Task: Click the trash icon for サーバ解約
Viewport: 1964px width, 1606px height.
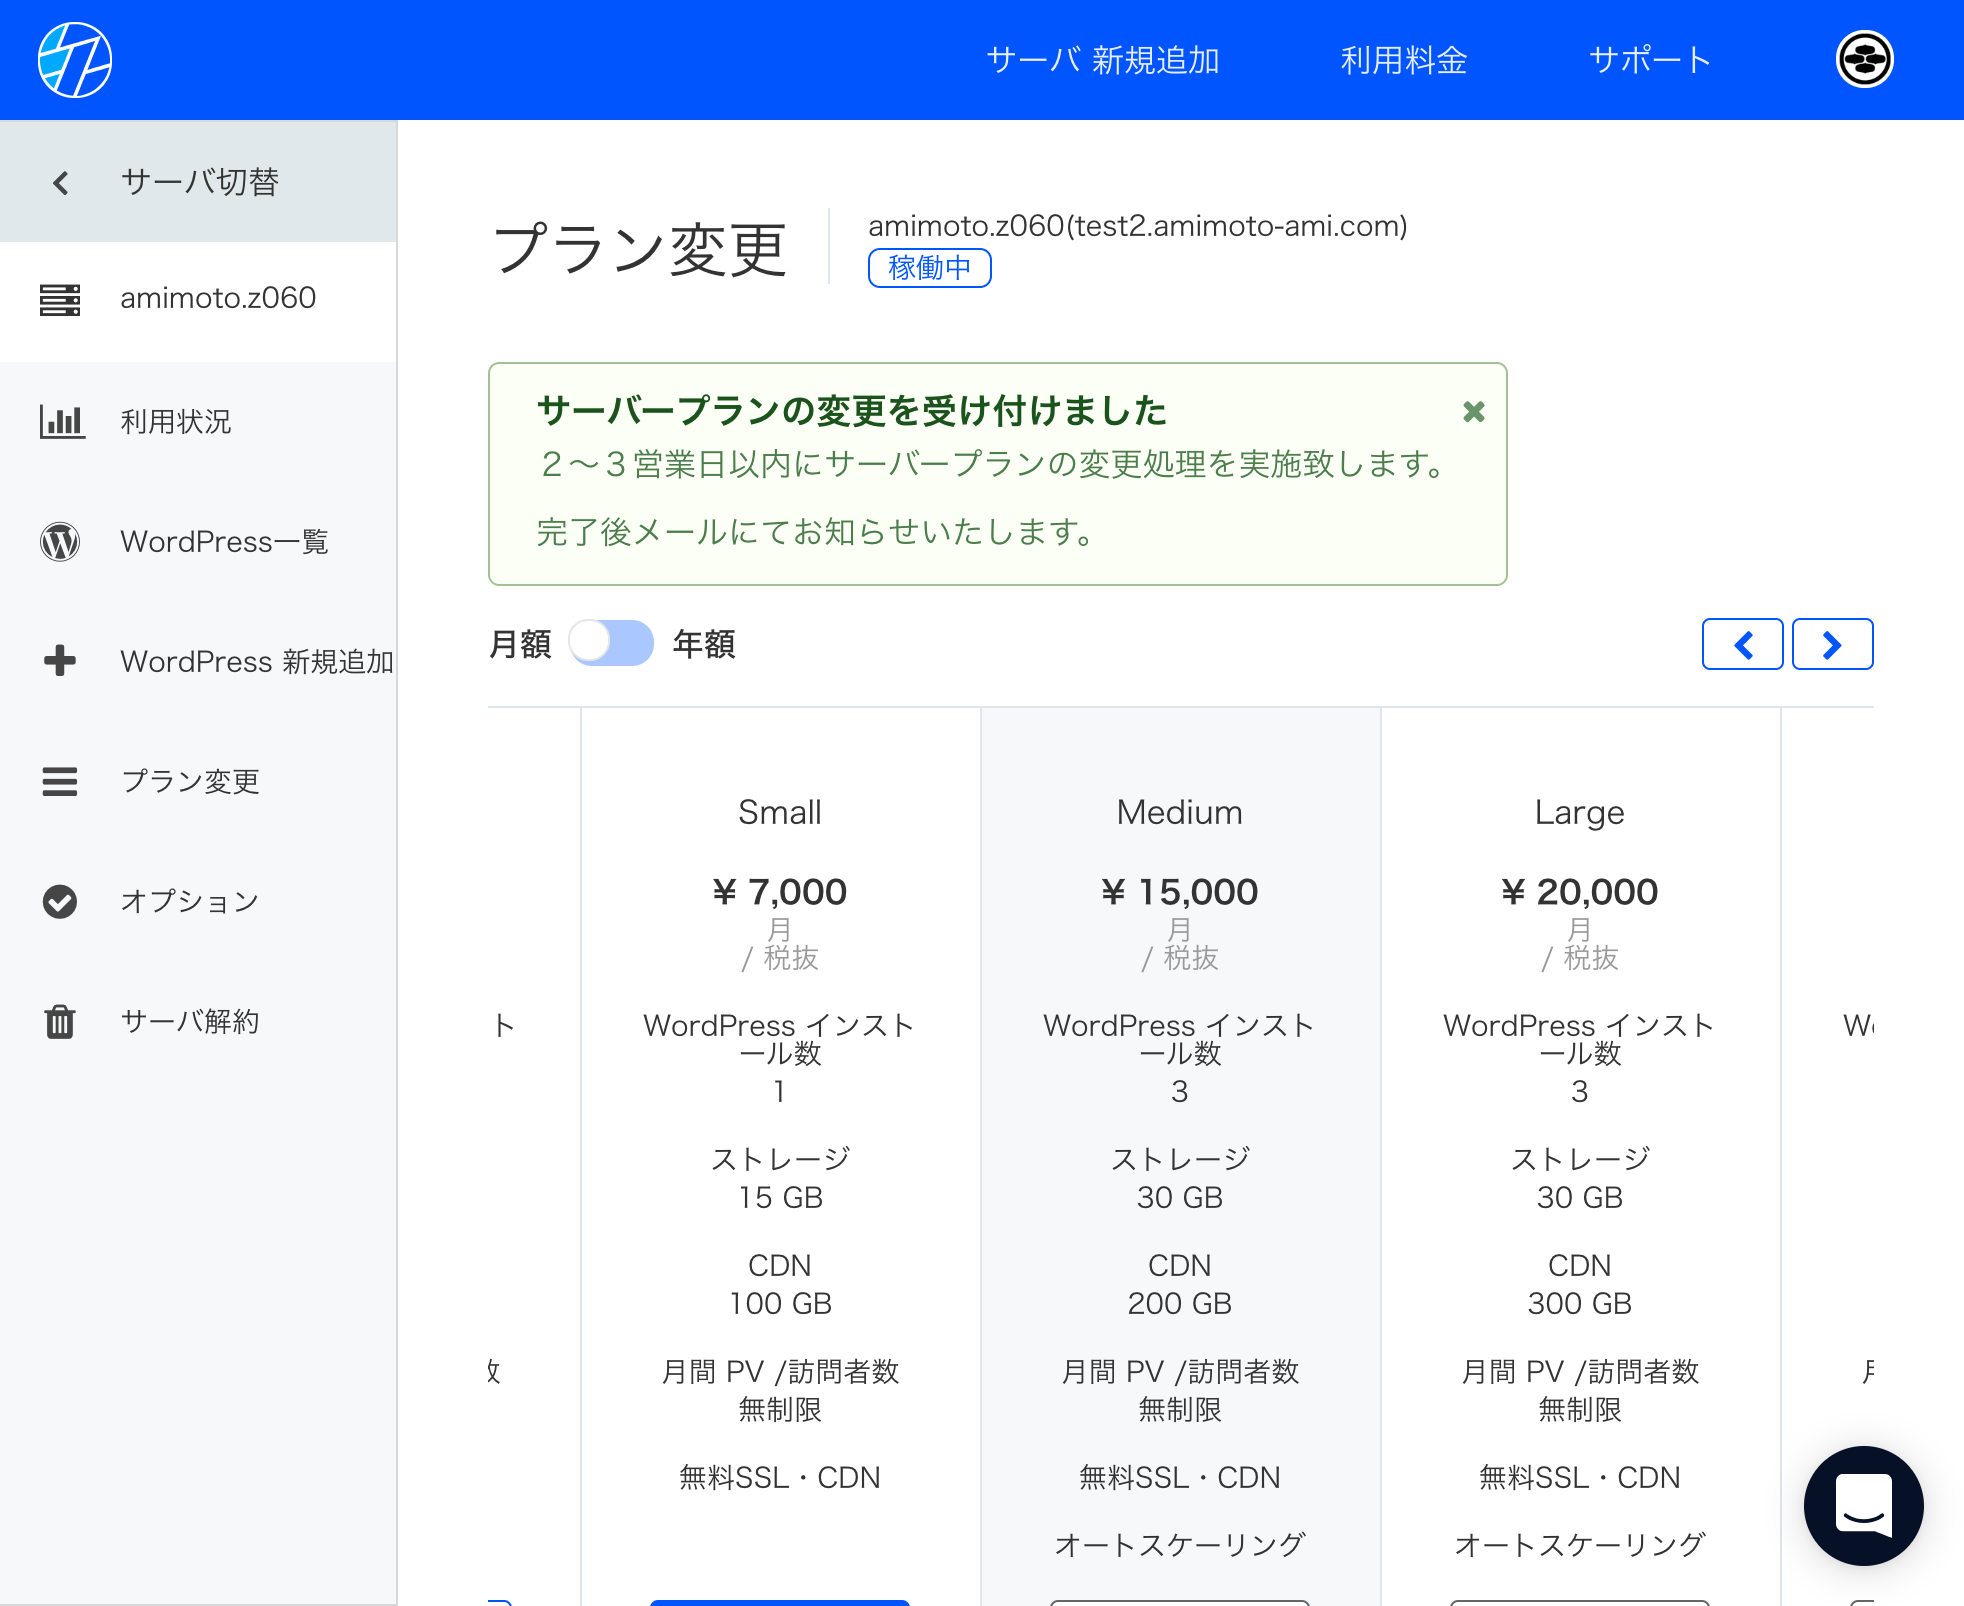Action: coord(60,1021)
